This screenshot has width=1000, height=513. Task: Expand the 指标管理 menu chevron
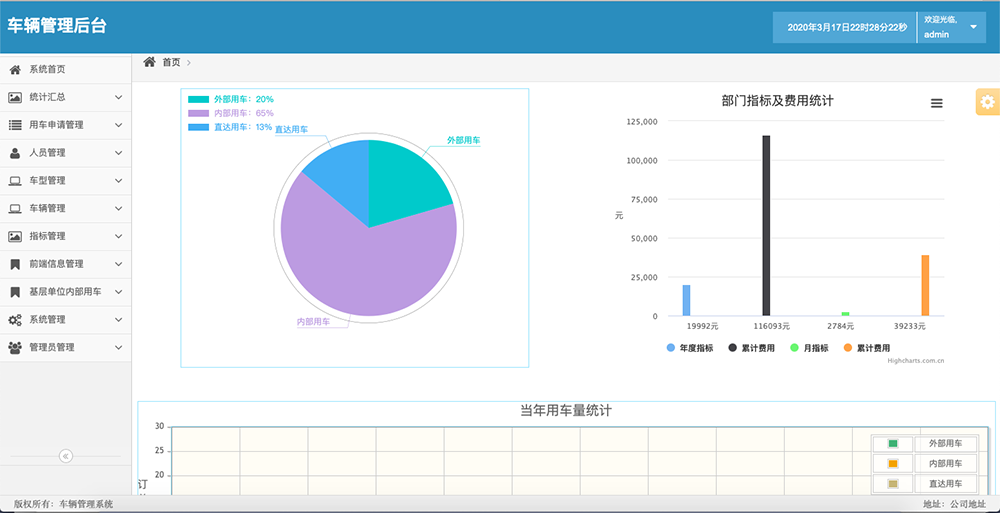pyautogui.click(x=119, y=236)
